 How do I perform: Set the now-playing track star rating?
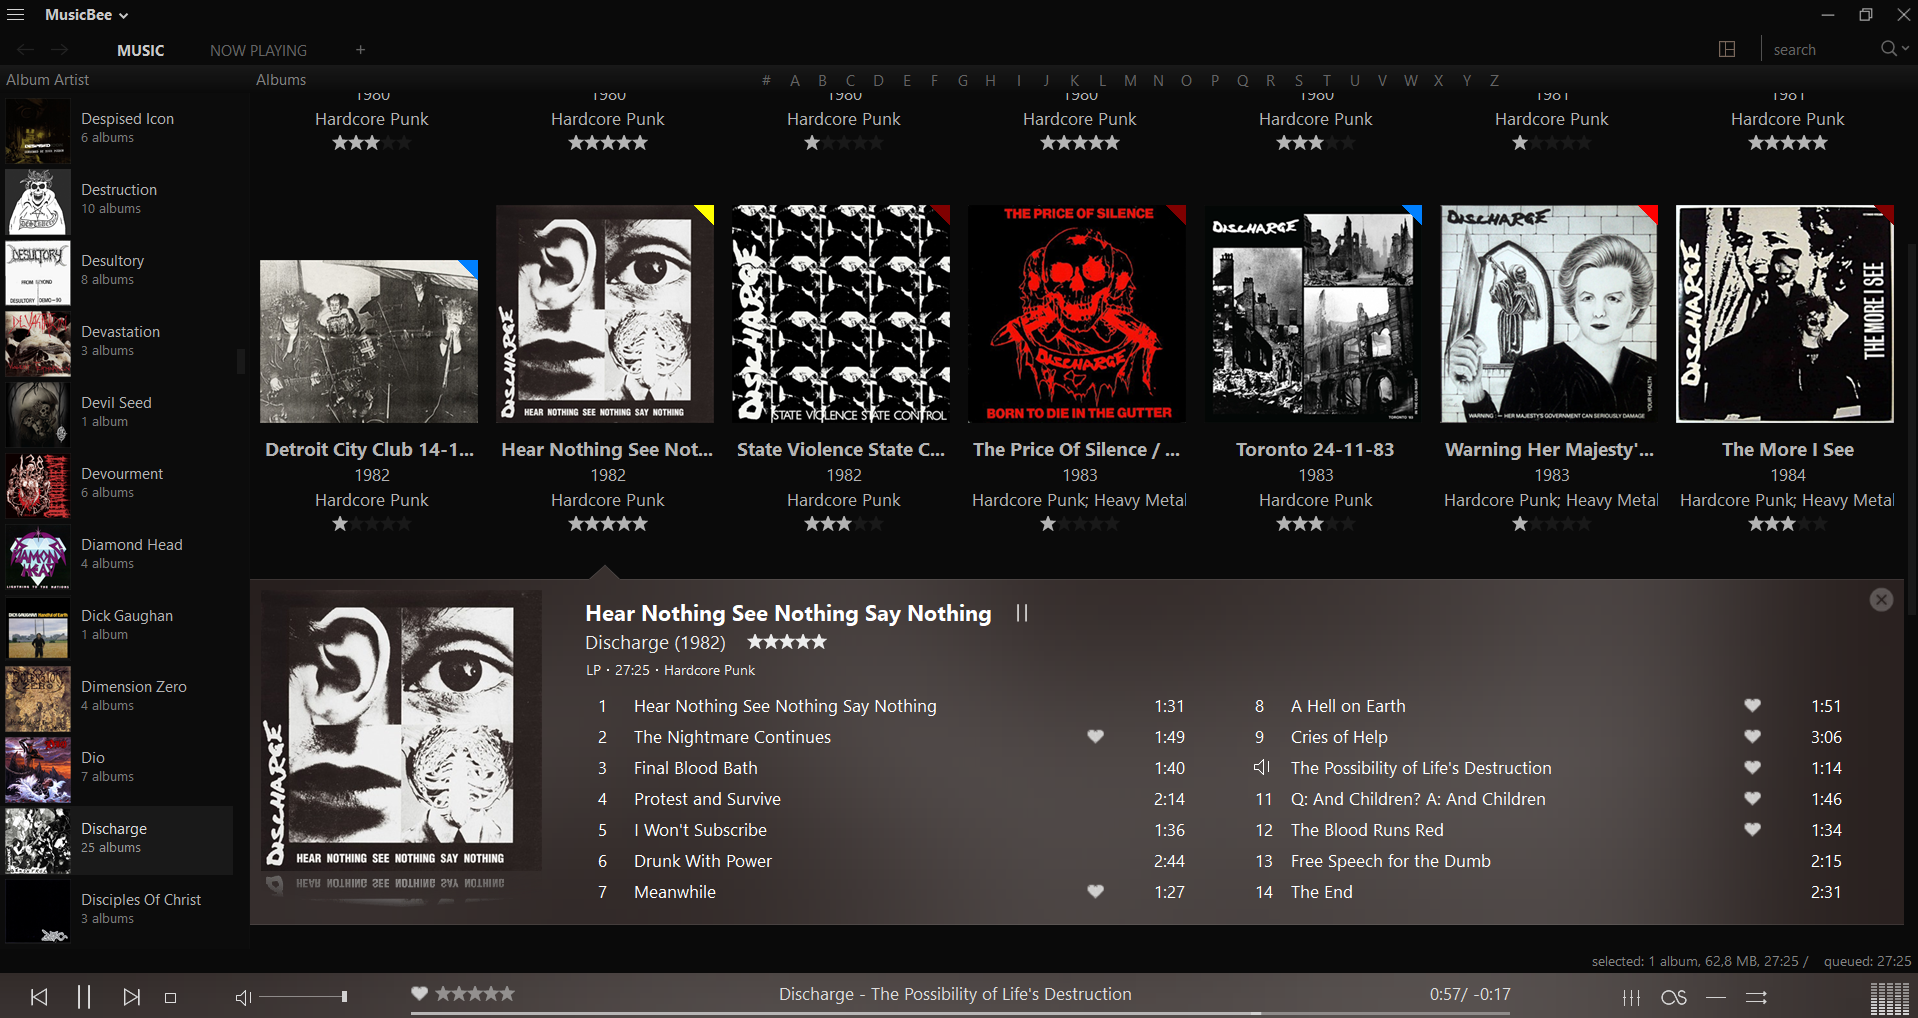point(475,993)
